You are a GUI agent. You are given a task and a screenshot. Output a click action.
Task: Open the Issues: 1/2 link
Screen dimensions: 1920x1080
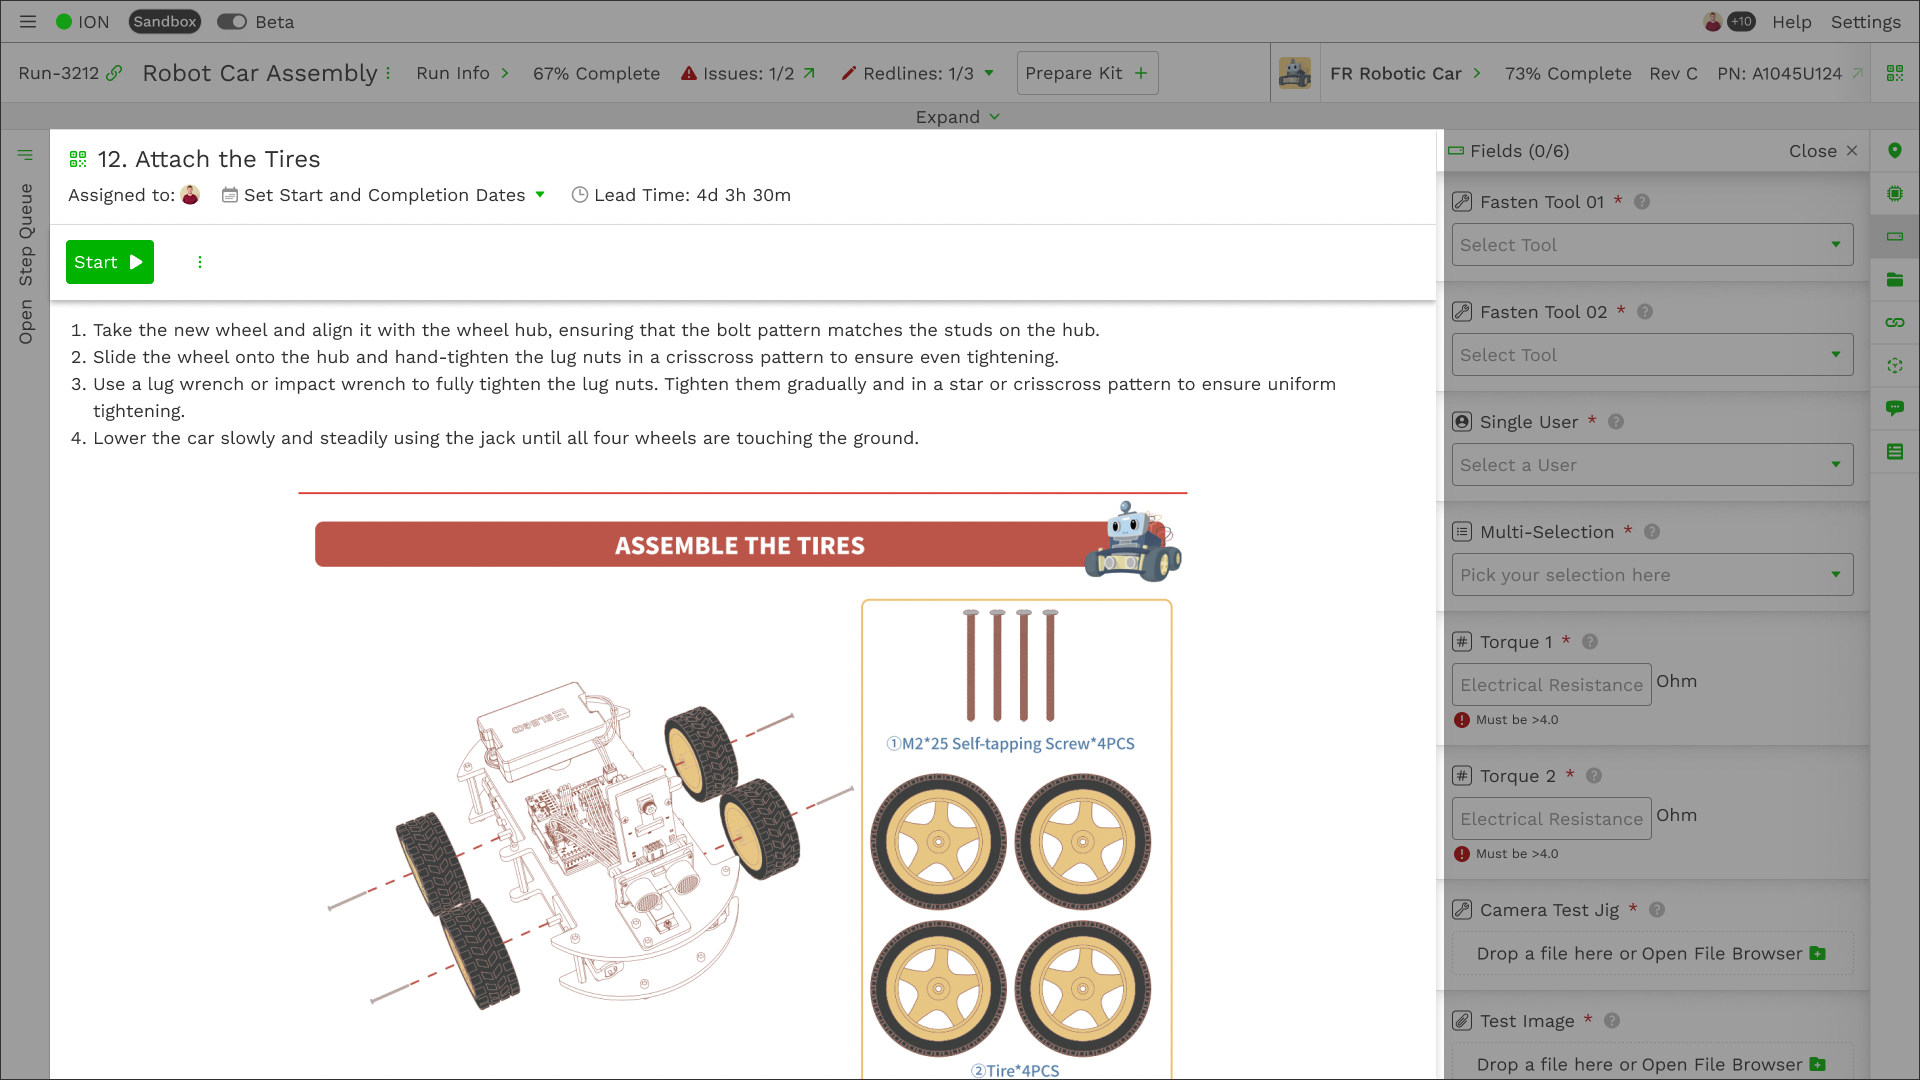(x=748, y=73)
